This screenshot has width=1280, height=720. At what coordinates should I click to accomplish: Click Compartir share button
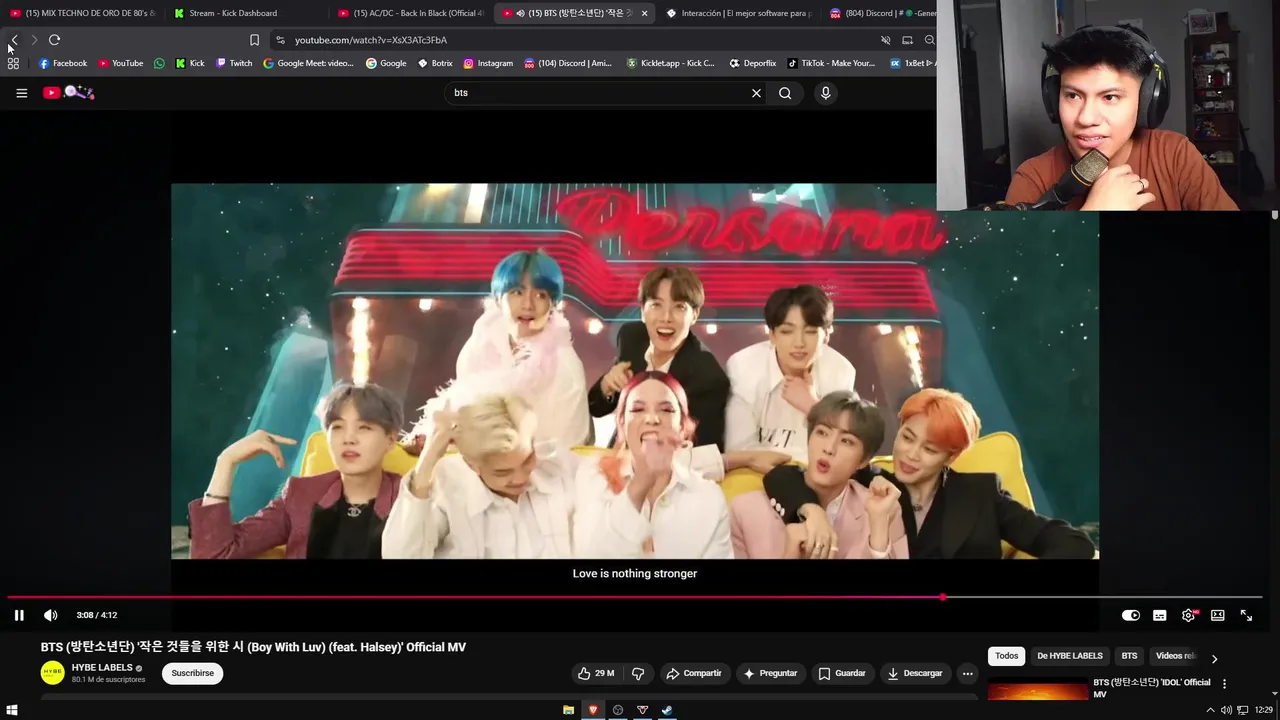click(x=694, y=673)
